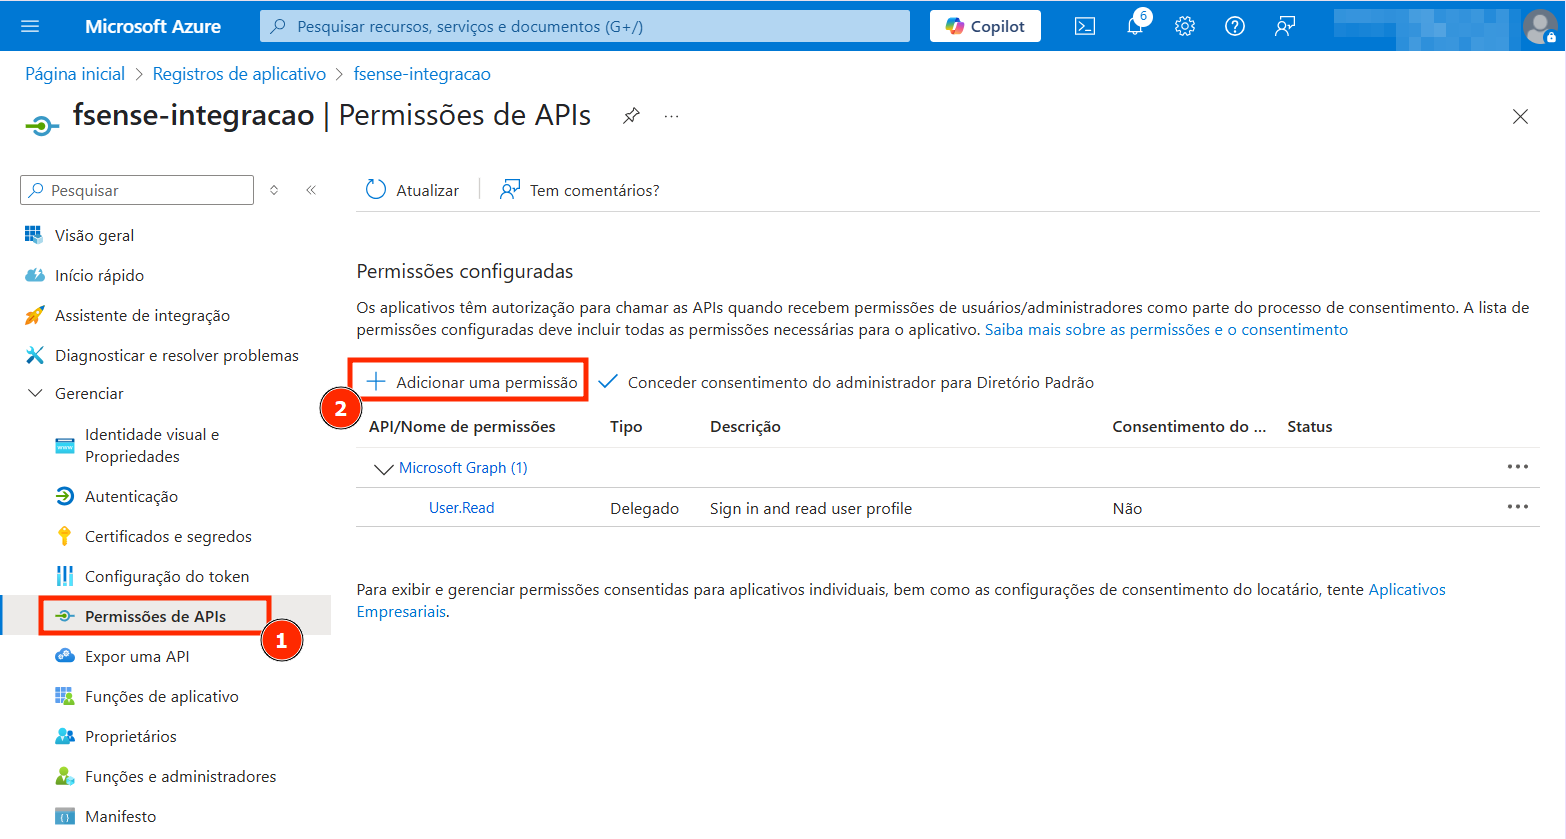Click the Não consent value
1566x839 pixels.
[x=1127, y=508]
